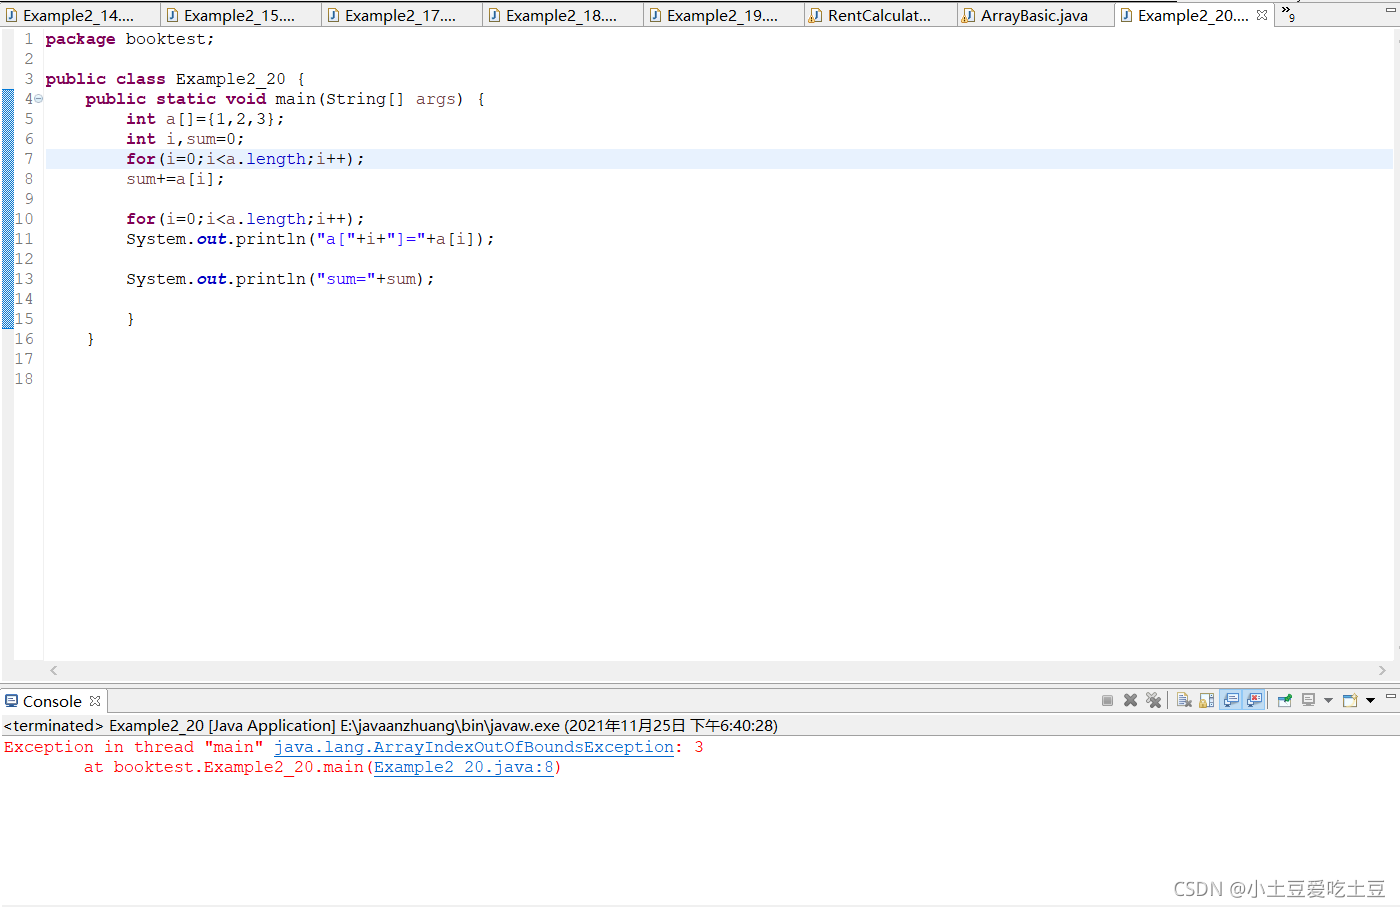Image resolution: width=1400 pixels, height=907 pixels.
Task: Click the Terminate icon in Console toolbar
Action: [1107, 700]
